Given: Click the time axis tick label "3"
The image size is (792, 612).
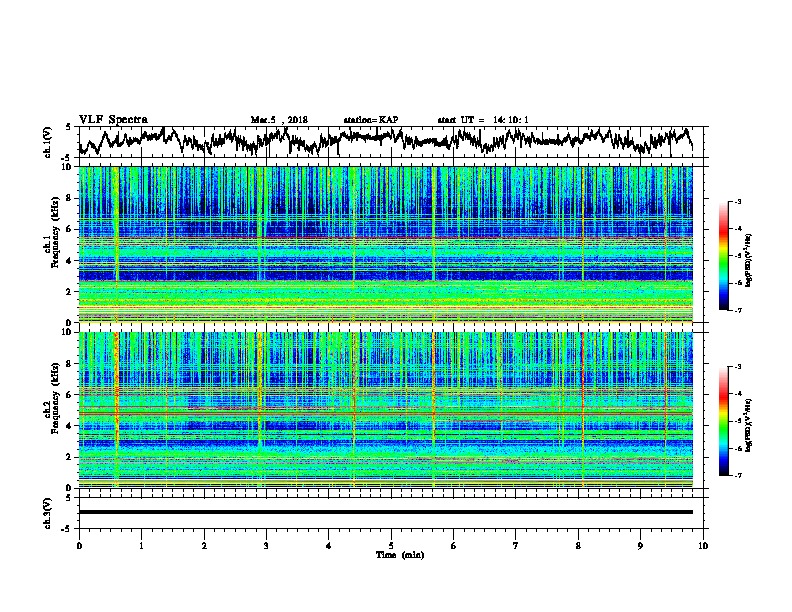Looking at the screenshot, I should [x=266, y=546].
